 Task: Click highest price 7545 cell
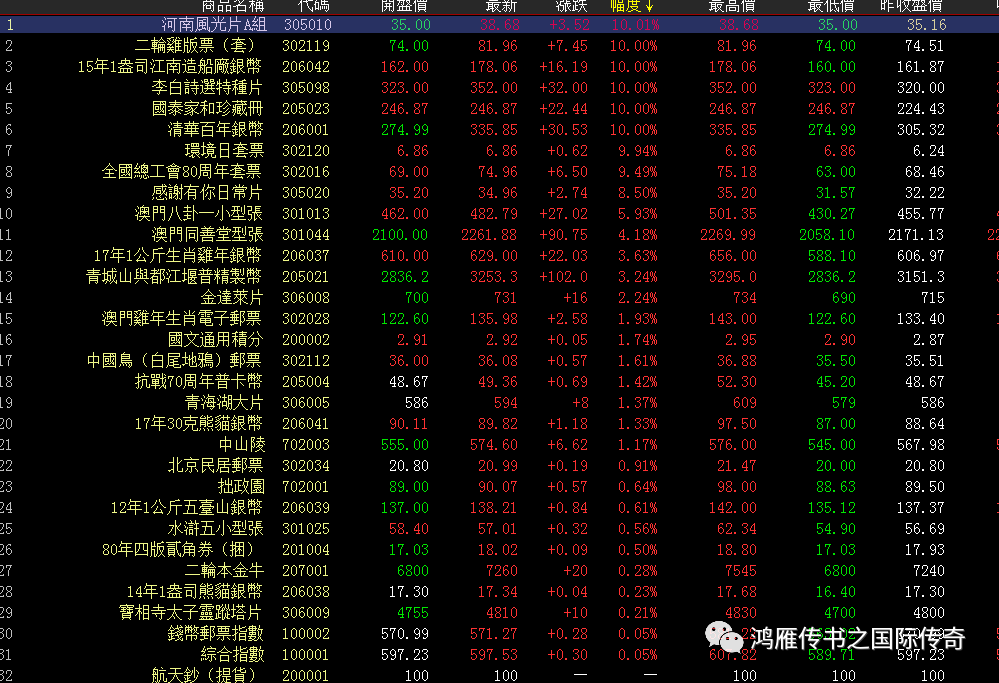(741, 571)
